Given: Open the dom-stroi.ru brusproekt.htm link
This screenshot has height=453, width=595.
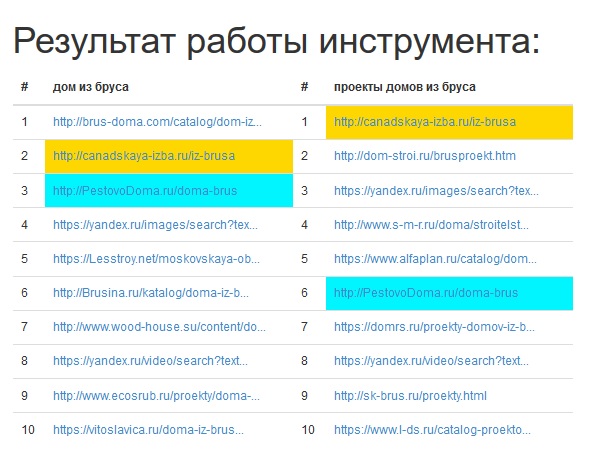Looking at the screenshot, I should (425, 156).
